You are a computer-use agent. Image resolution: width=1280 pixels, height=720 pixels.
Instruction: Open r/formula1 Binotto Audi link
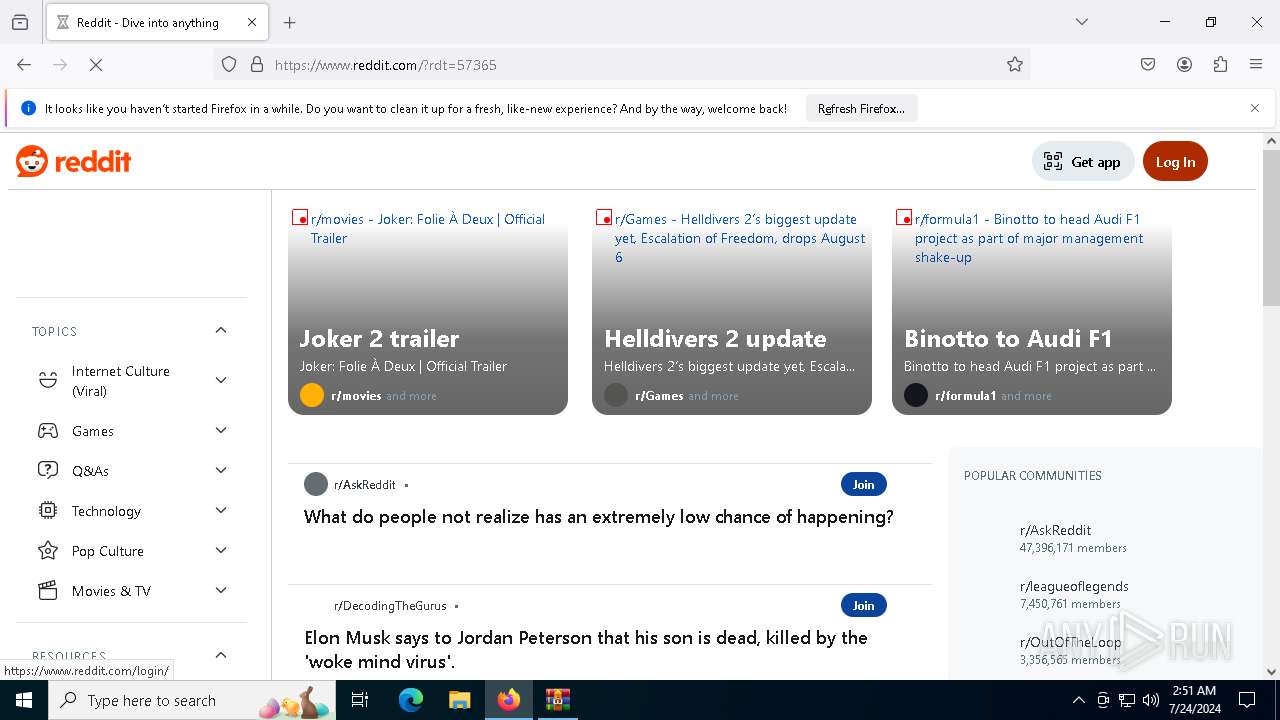(1029, 238)
